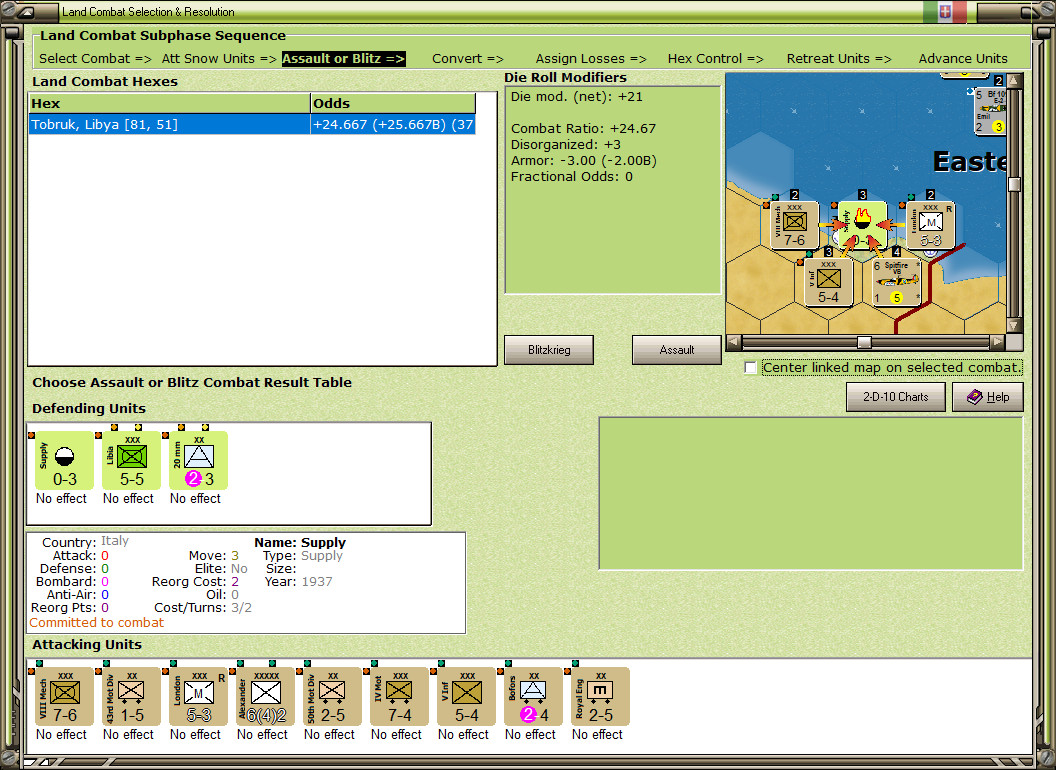Image resolution: width=1056 pixels, height=770 pixels.
Task: Click the Disorganized: +3 modifier line
Action: click(566, 145)
